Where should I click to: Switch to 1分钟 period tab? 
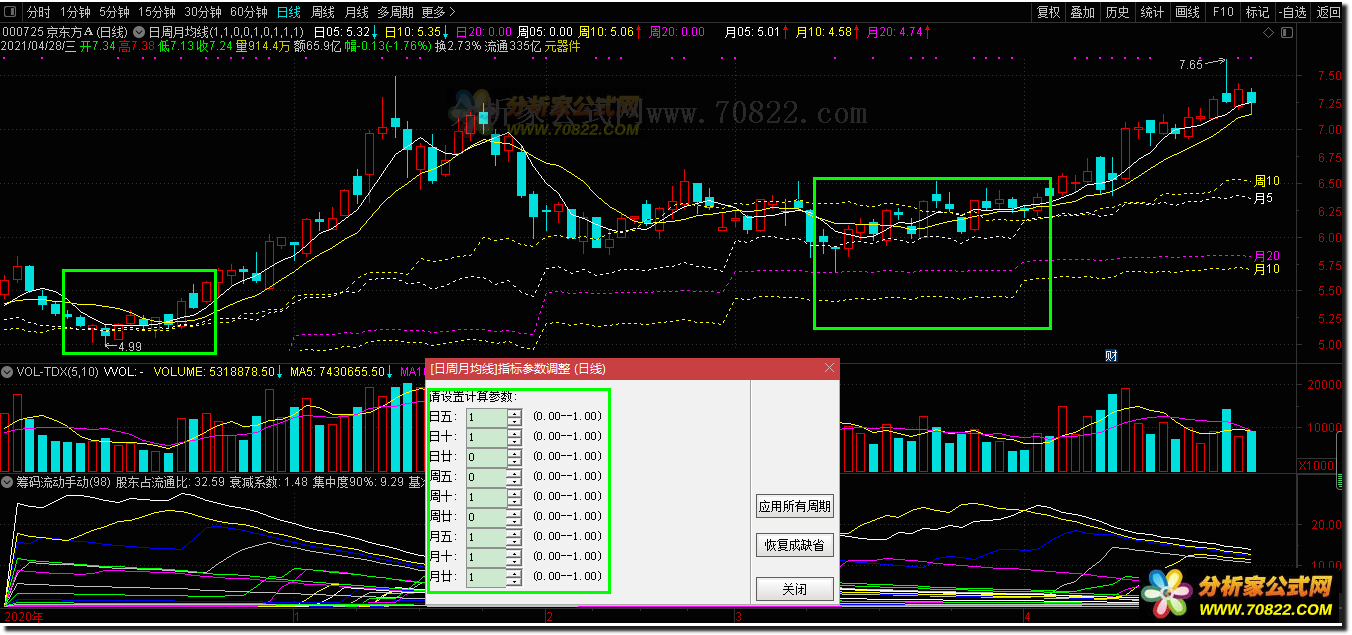(x=75, y=12)
